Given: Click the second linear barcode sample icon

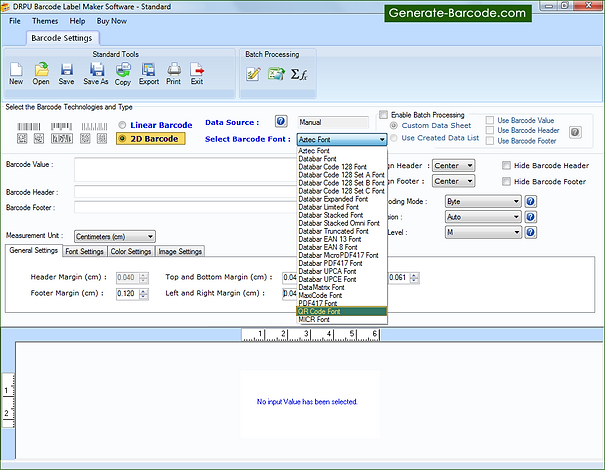Looking at the screenshot, I should pos(61,127).
